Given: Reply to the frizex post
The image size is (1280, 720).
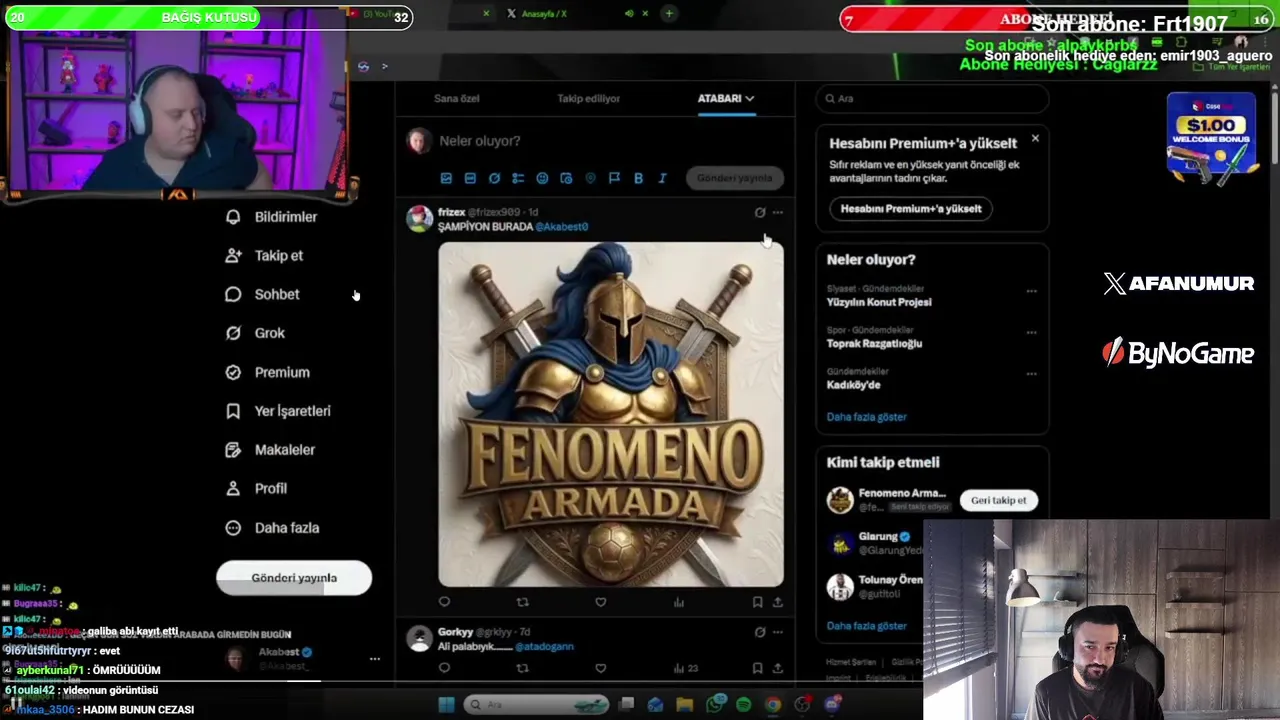Looking at the screenshot, I should pyautogui.click(x=444, y=602).
